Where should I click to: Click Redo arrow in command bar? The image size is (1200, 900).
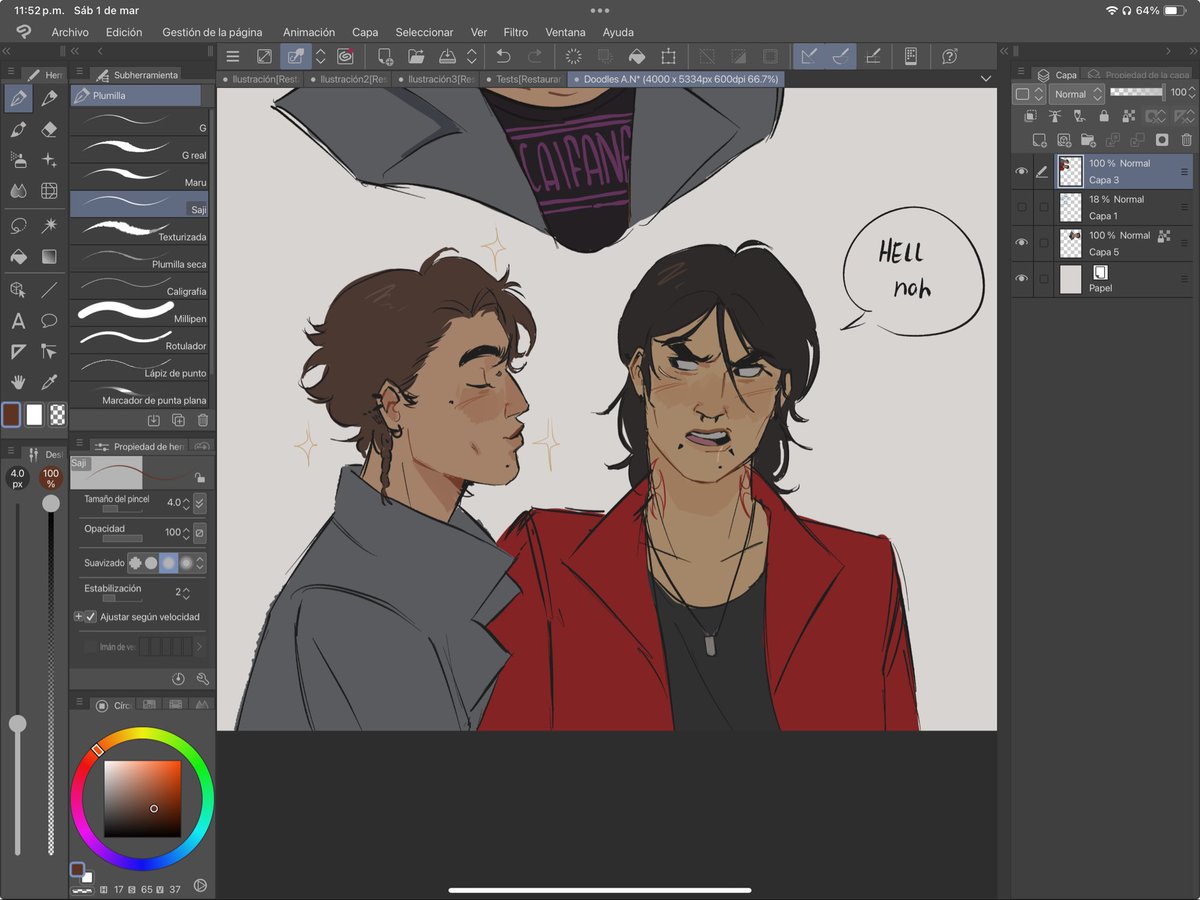(535, 57)
